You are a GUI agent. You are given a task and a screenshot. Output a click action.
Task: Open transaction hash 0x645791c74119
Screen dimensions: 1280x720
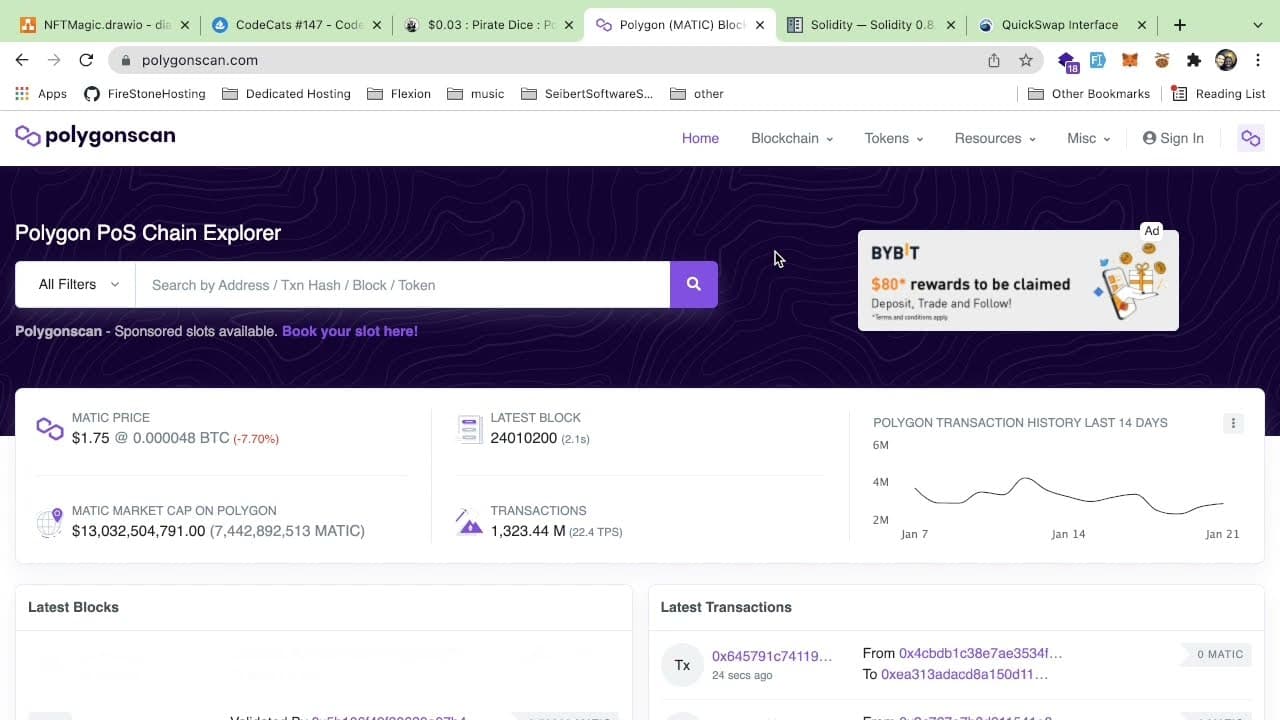772,656
